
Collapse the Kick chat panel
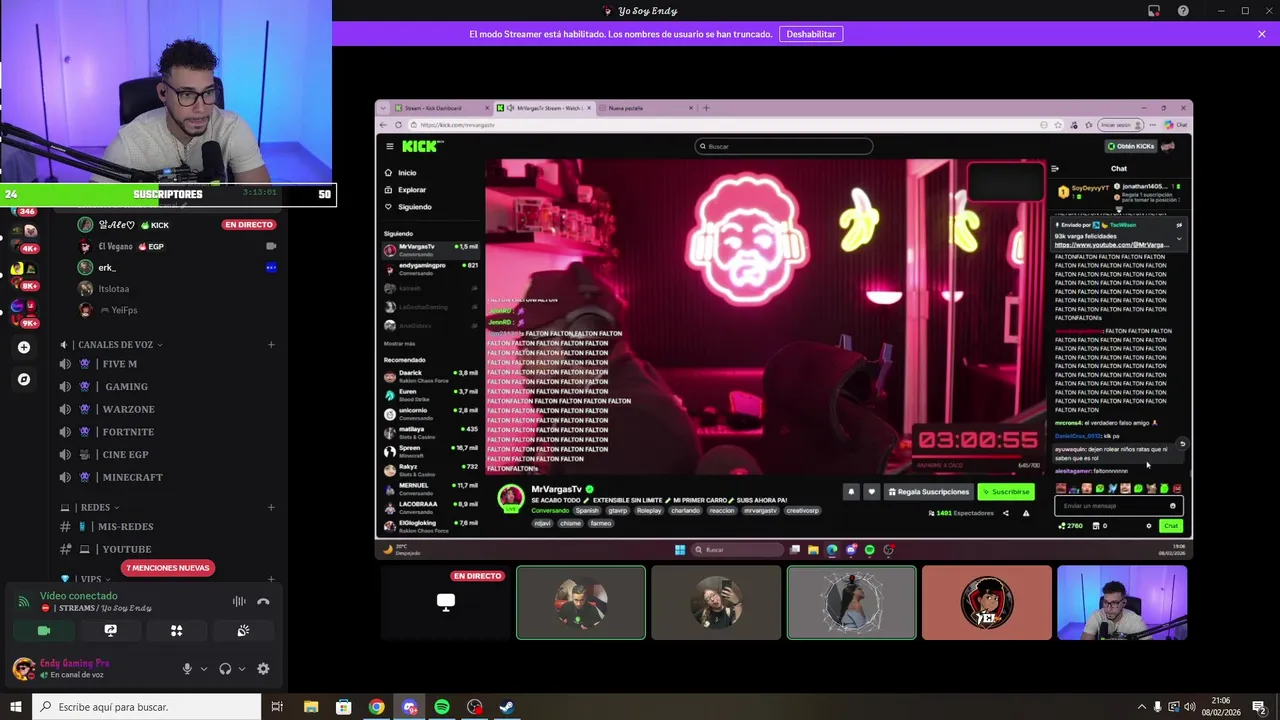pyautogui.click(x=1055, y=169)
